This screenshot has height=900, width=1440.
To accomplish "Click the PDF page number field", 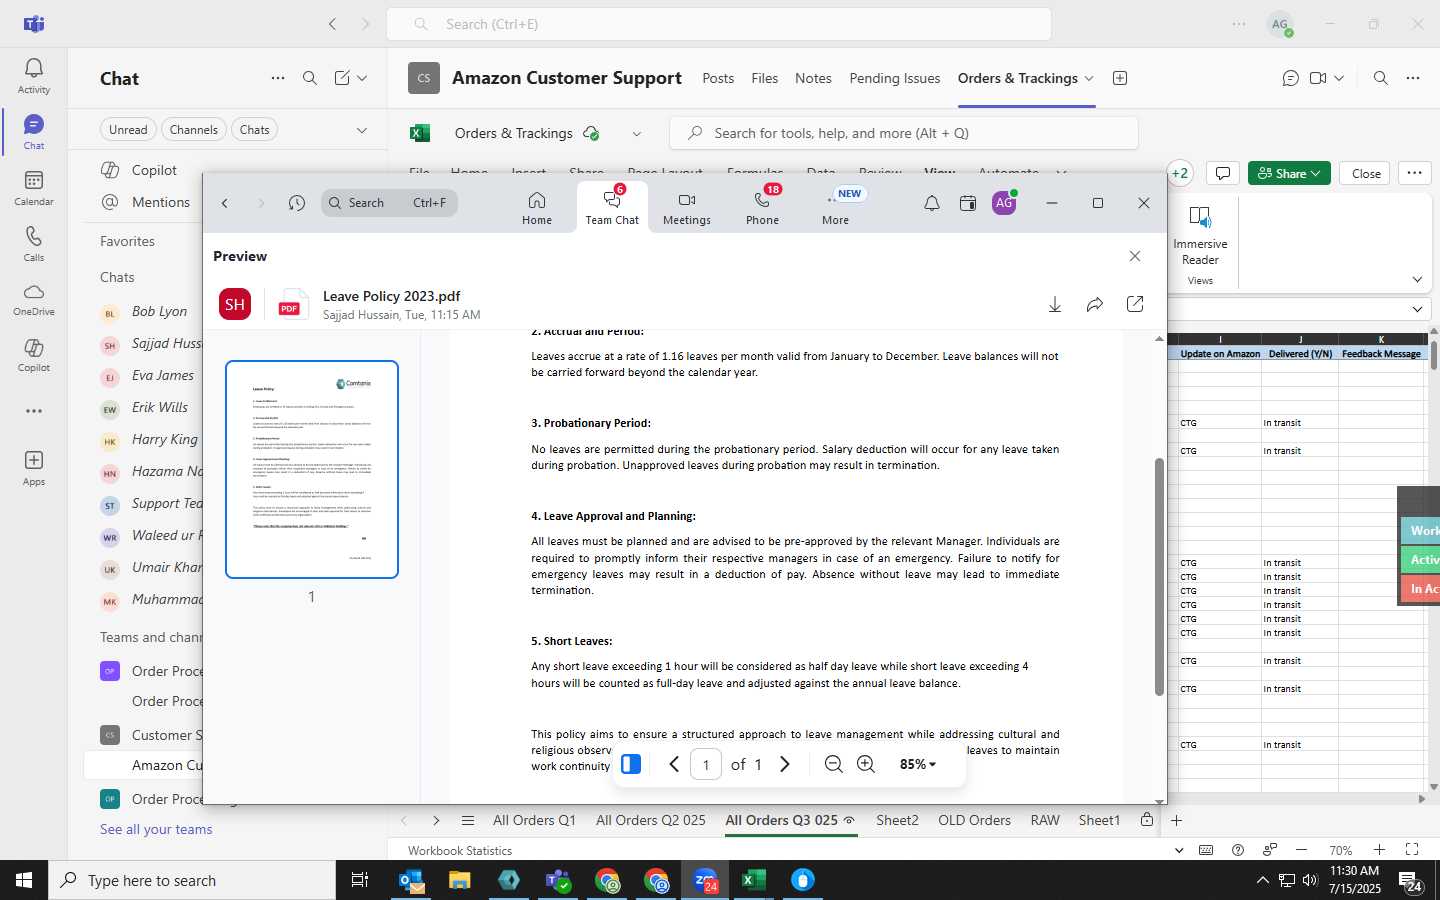I will click(x=706, y=764).
